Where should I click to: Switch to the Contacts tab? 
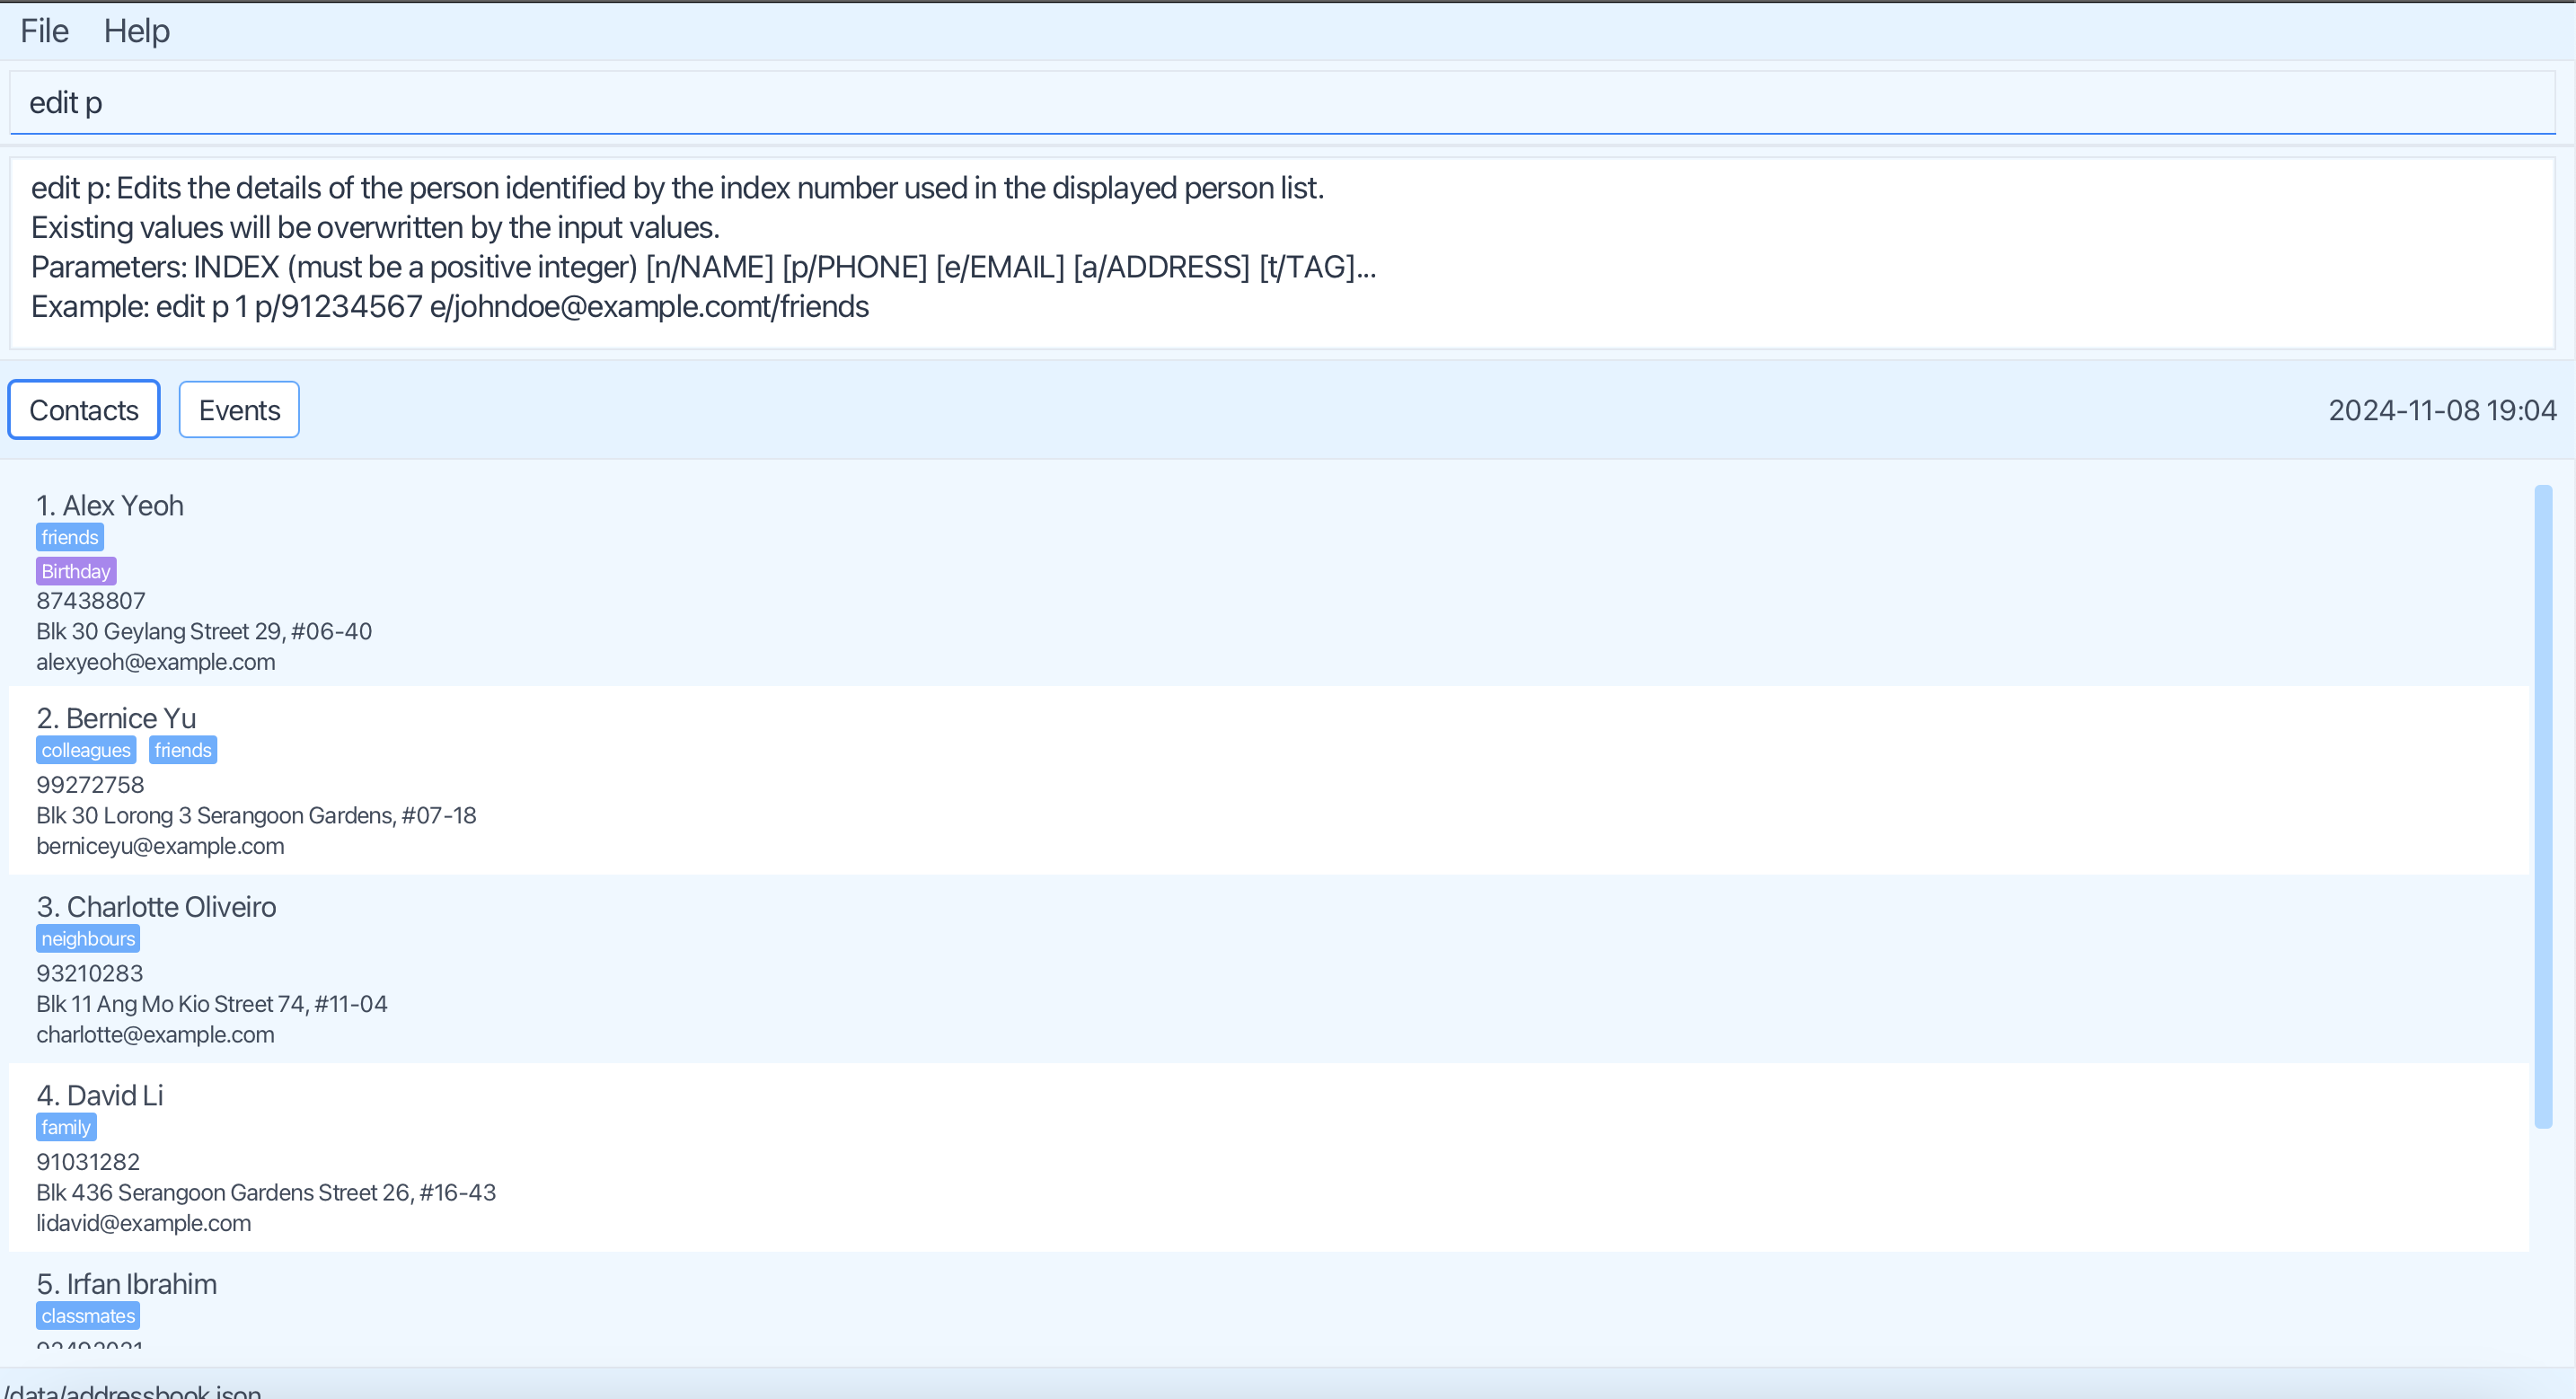(x=84, y=410)
